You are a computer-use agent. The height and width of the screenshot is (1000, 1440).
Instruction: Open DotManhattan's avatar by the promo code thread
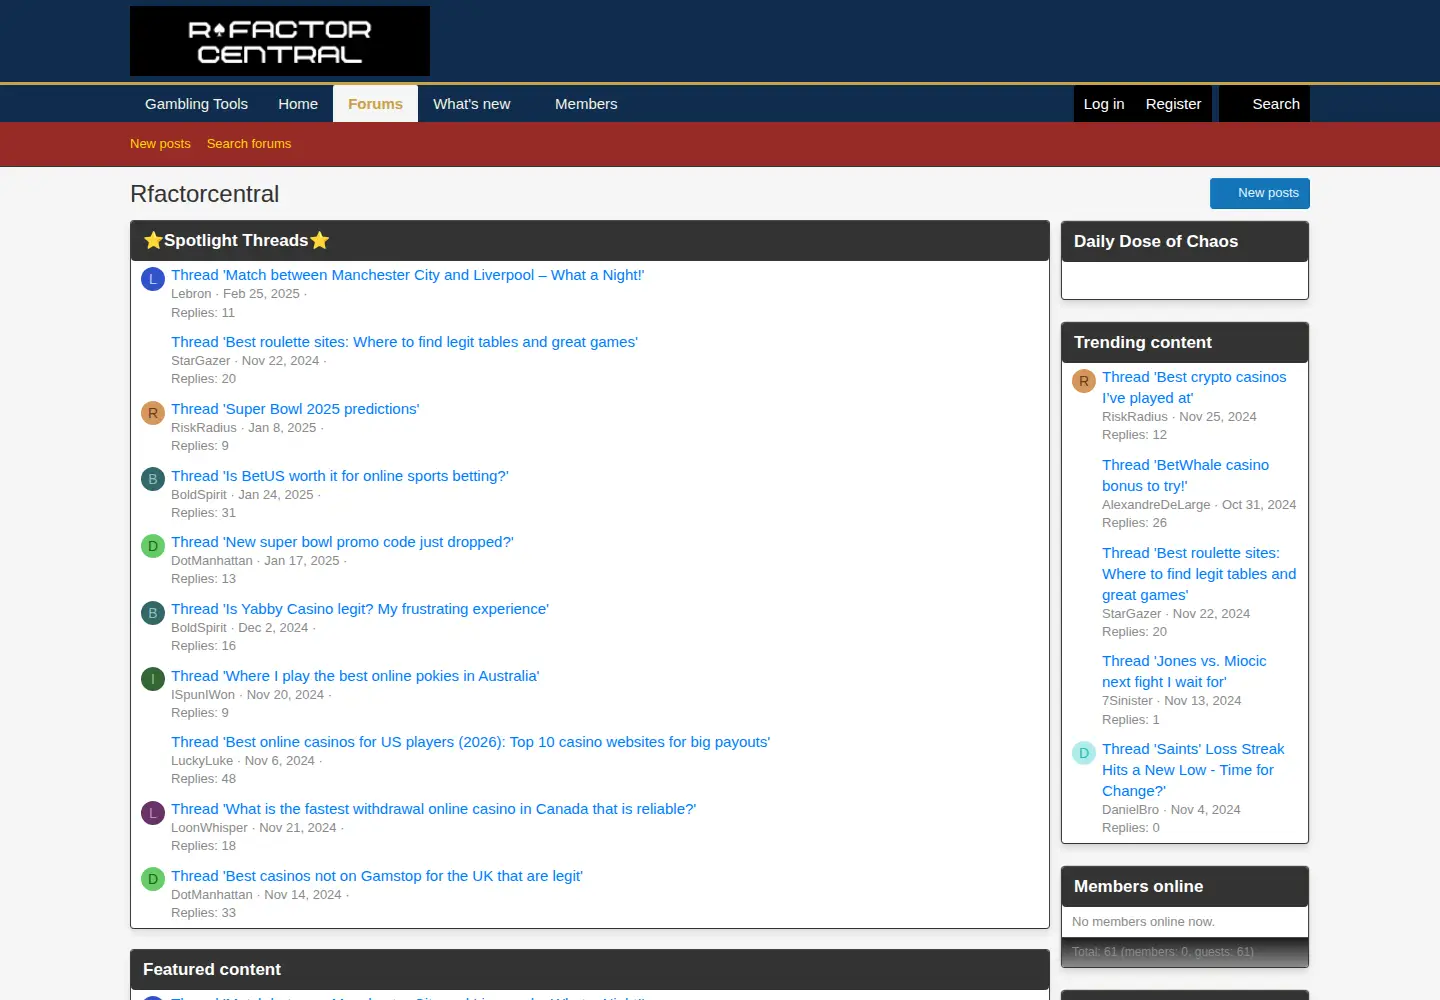[x=153, y=546]
